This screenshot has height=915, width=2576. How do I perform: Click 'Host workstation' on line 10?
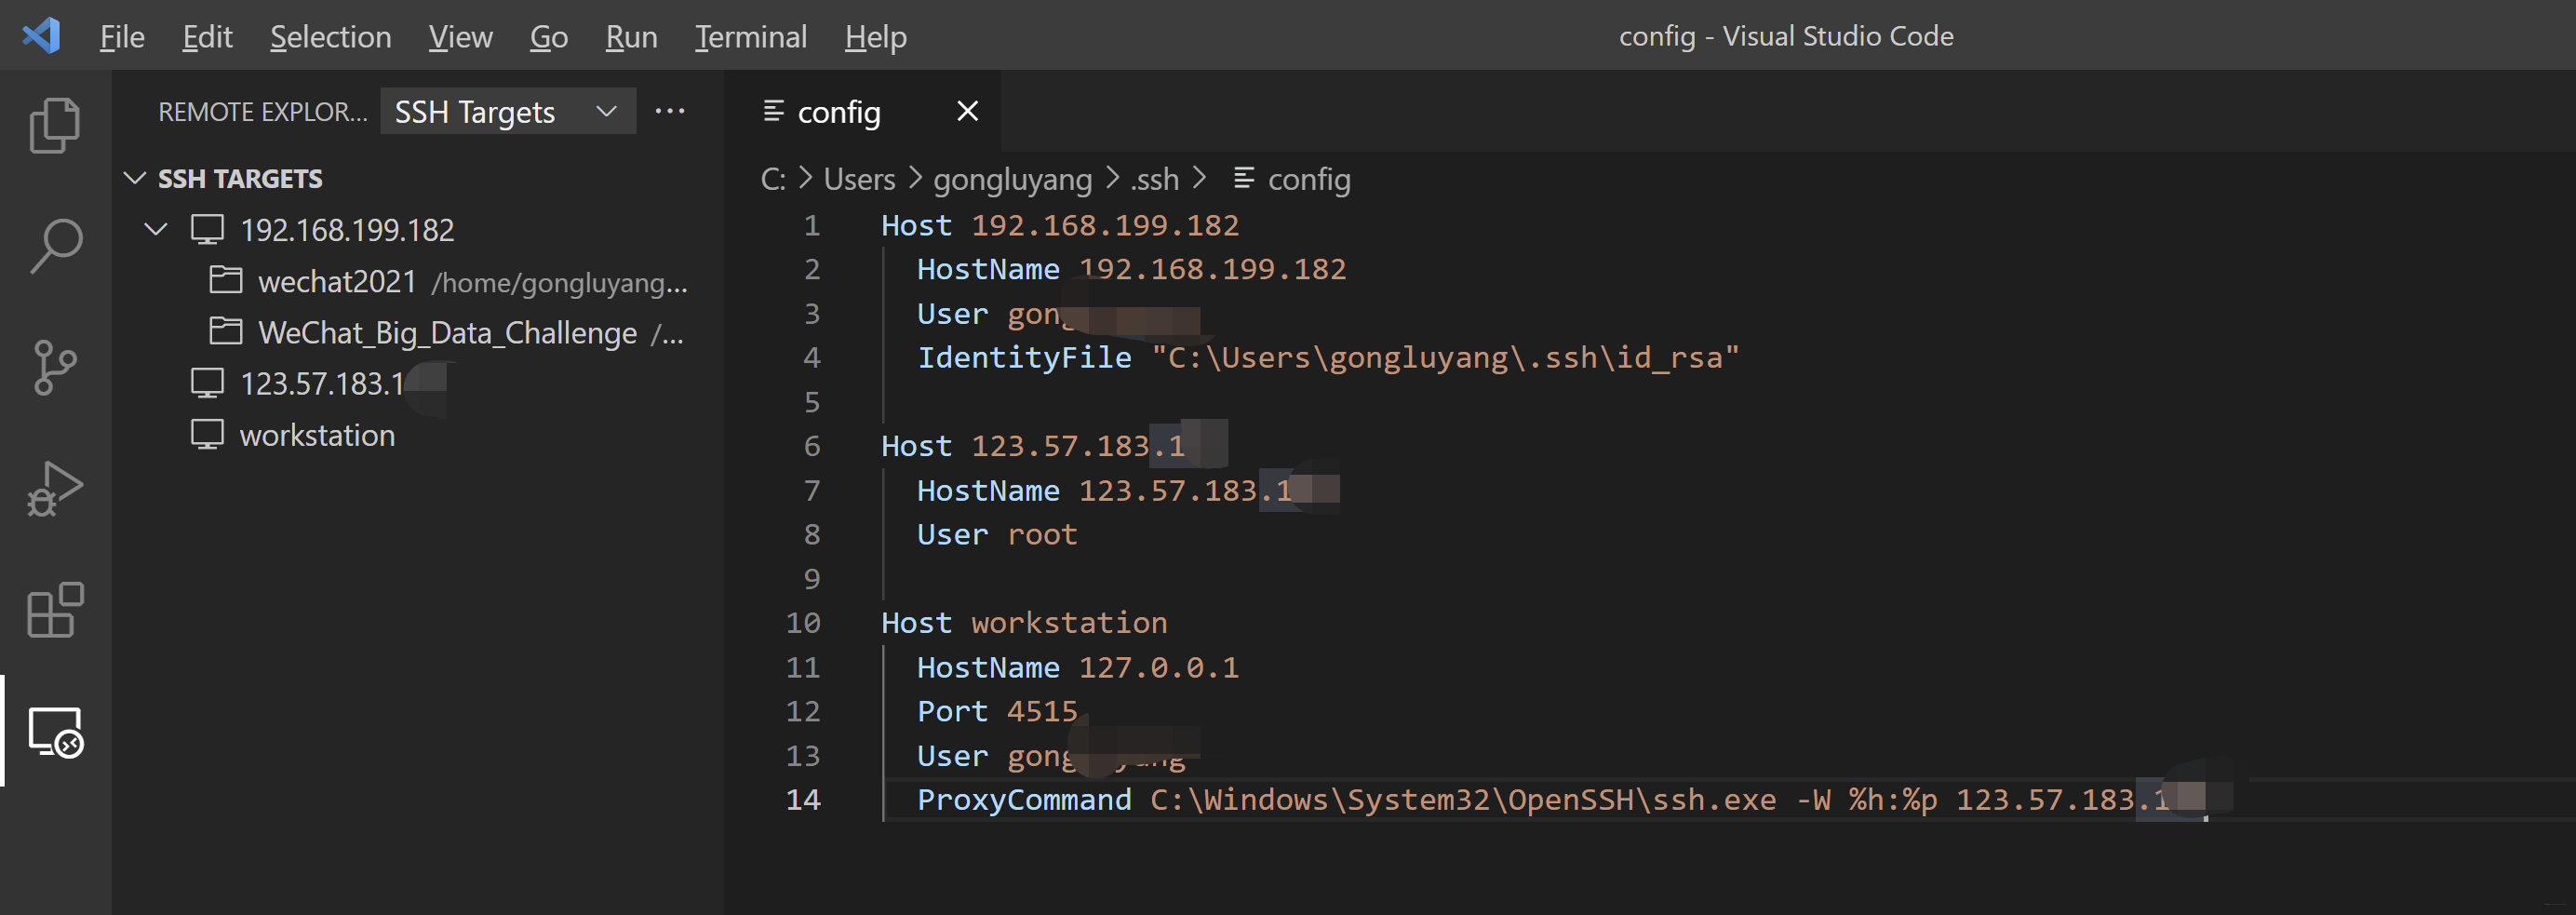point(1024,623)
